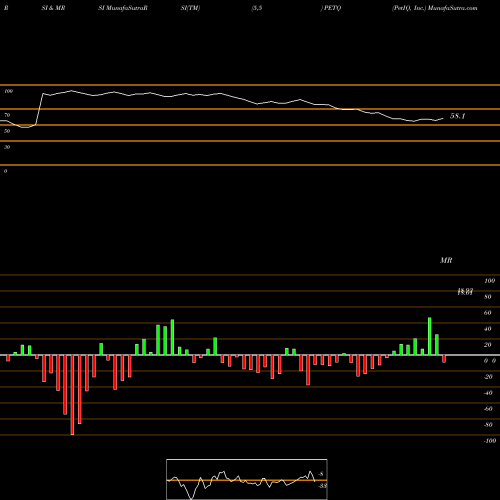
Task: Click the PETQ ticker text in the header
Action: tap(332, 8)
